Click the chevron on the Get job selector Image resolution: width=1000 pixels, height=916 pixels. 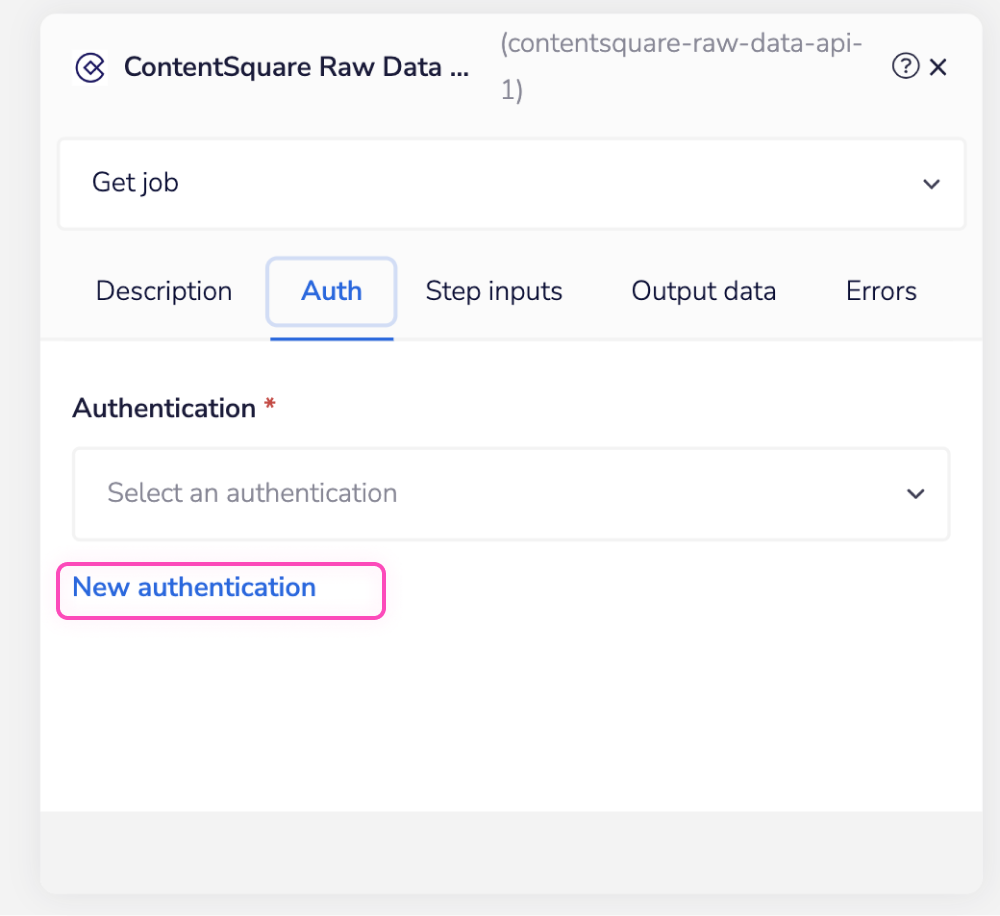tap(931, 184)
